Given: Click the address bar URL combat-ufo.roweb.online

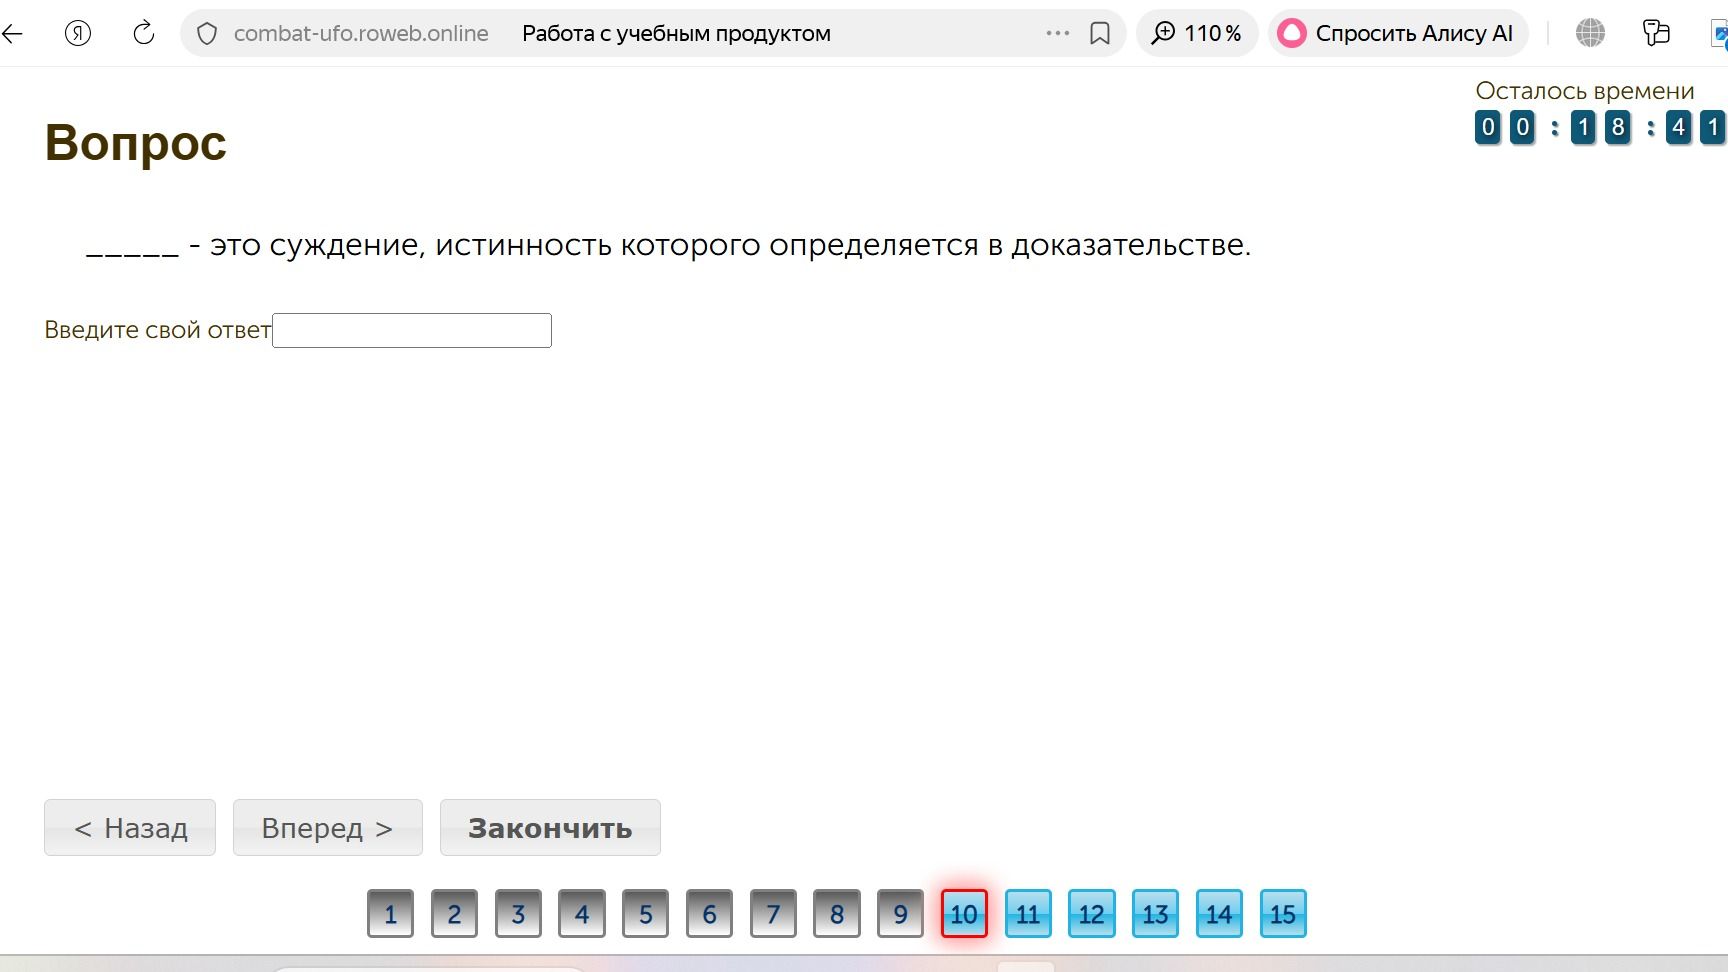Looking at the screenshot, I should click(x=361, y=33).
